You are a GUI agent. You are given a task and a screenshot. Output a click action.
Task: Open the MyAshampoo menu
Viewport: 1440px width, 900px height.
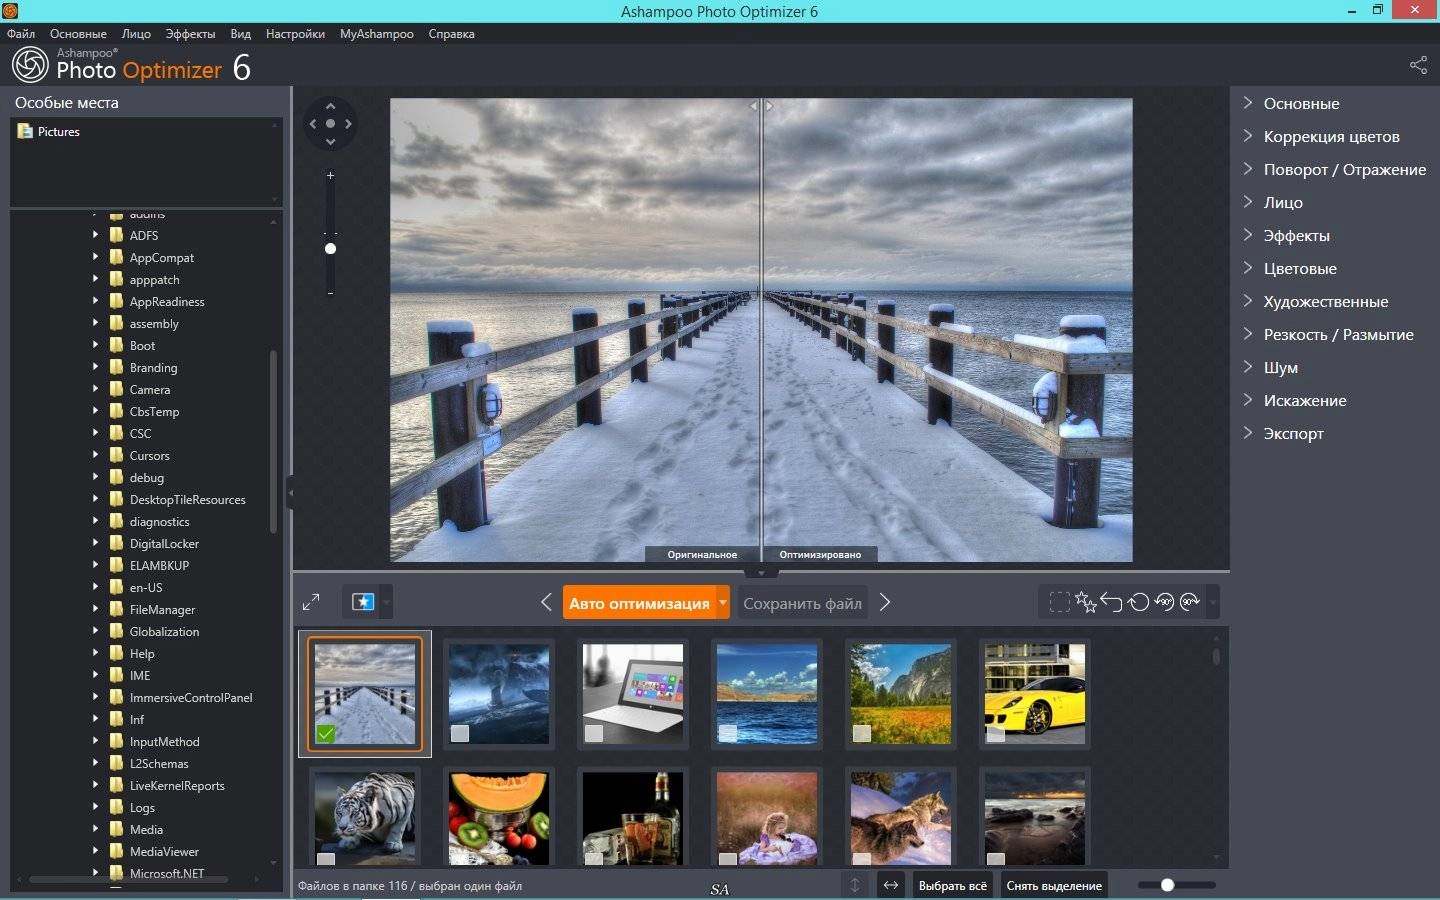pos(376,33)
